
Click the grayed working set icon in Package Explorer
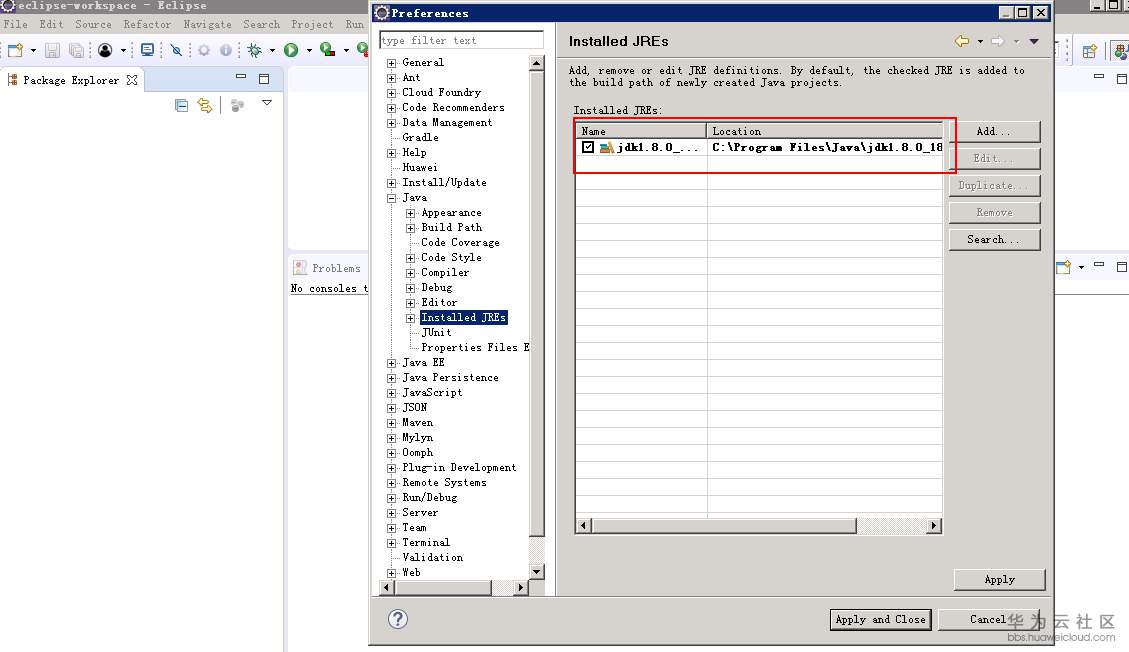[237, 106]
